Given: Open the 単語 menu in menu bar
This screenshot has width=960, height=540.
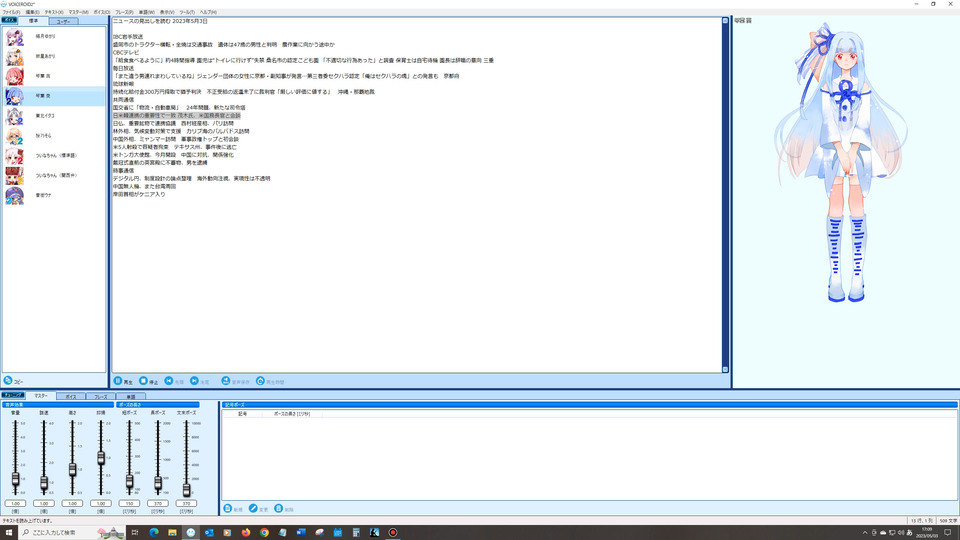Looking at the screenshot, I should tap(146, 12).
